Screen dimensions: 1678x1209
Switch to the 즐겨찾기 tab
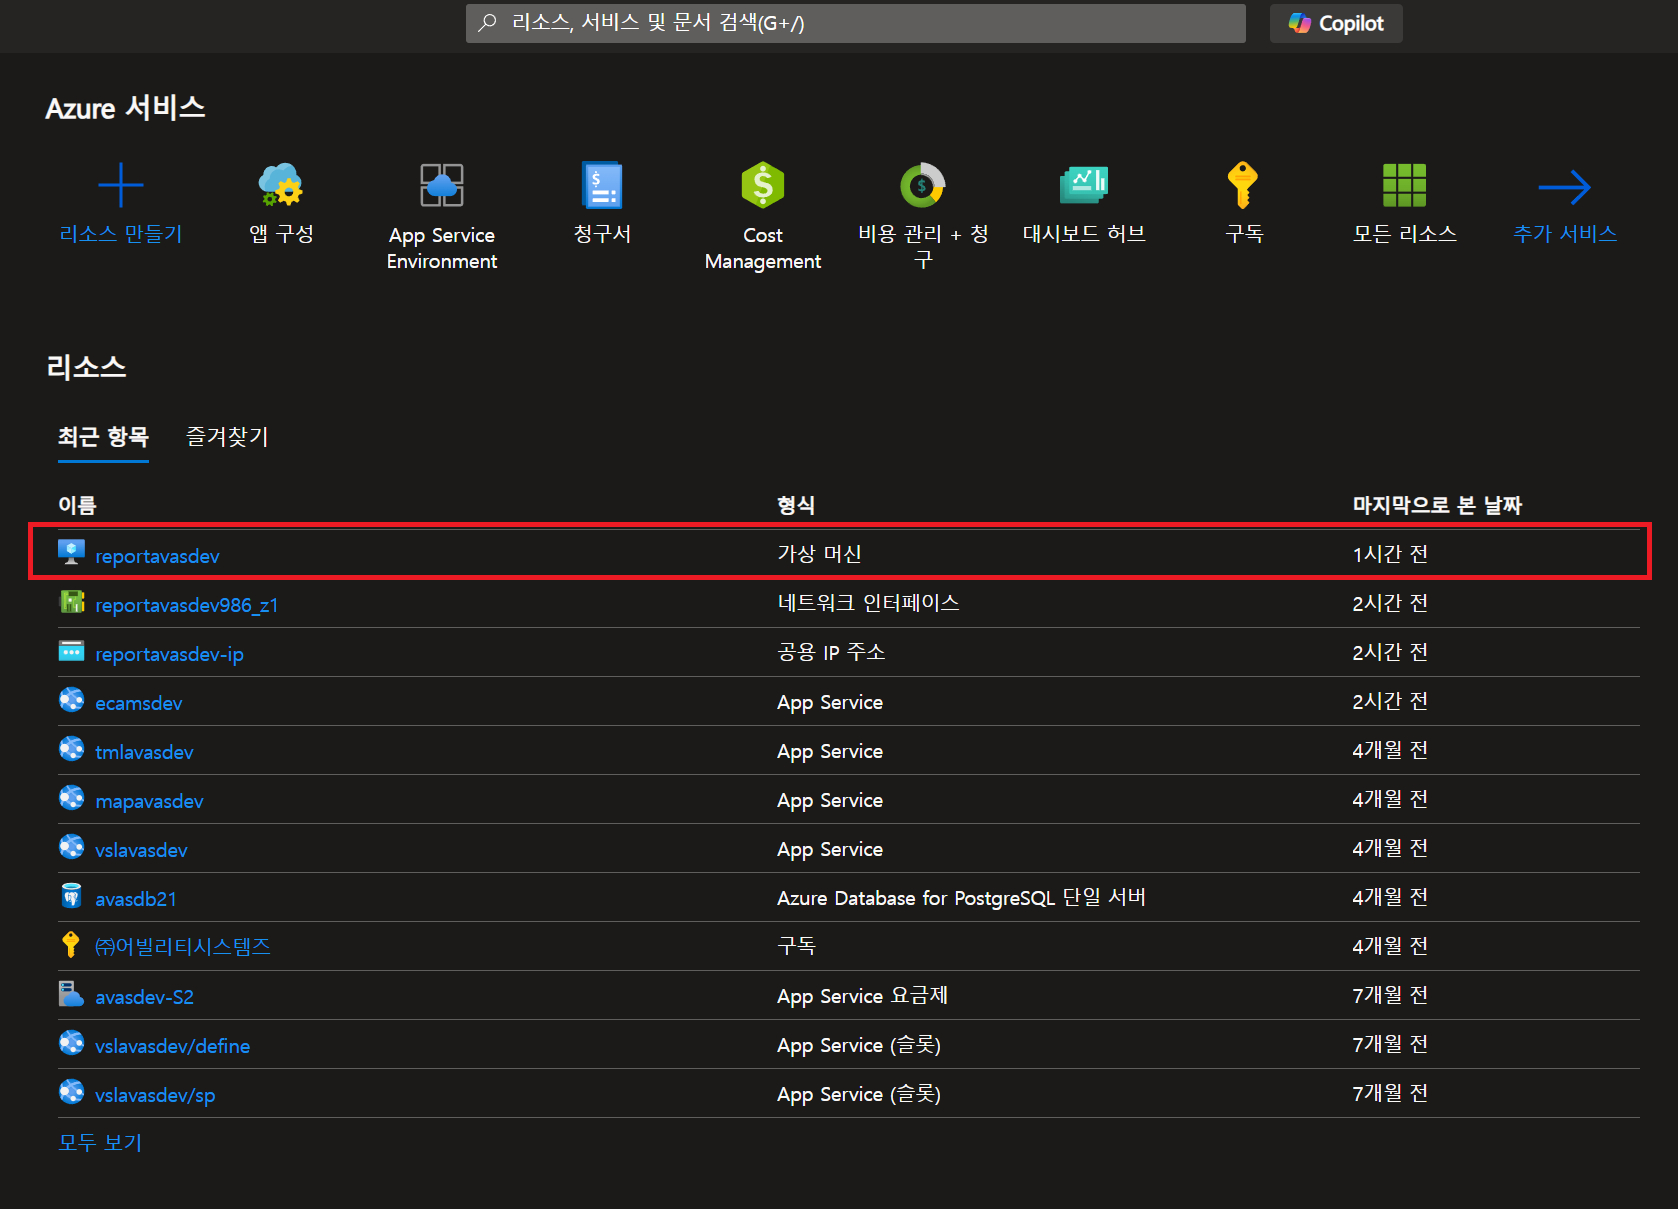click(x=227, y=437)
